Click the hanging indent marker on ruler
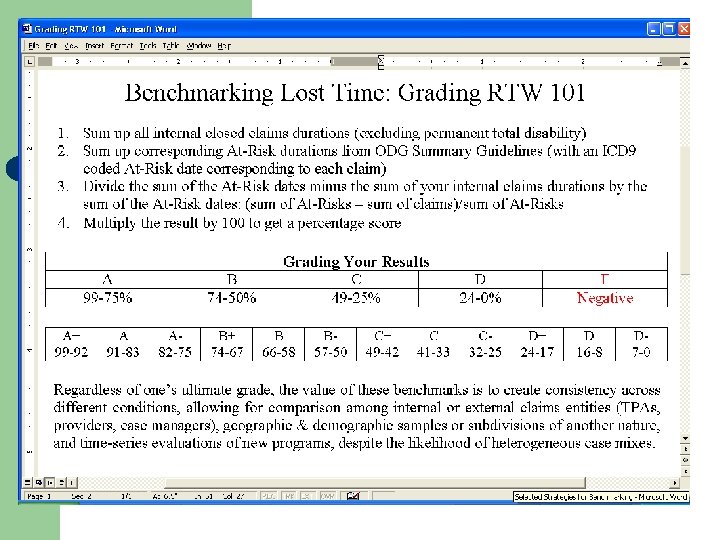Image resolution: width=720 pixels, height=540 pixels. click(x=381, y=64)
